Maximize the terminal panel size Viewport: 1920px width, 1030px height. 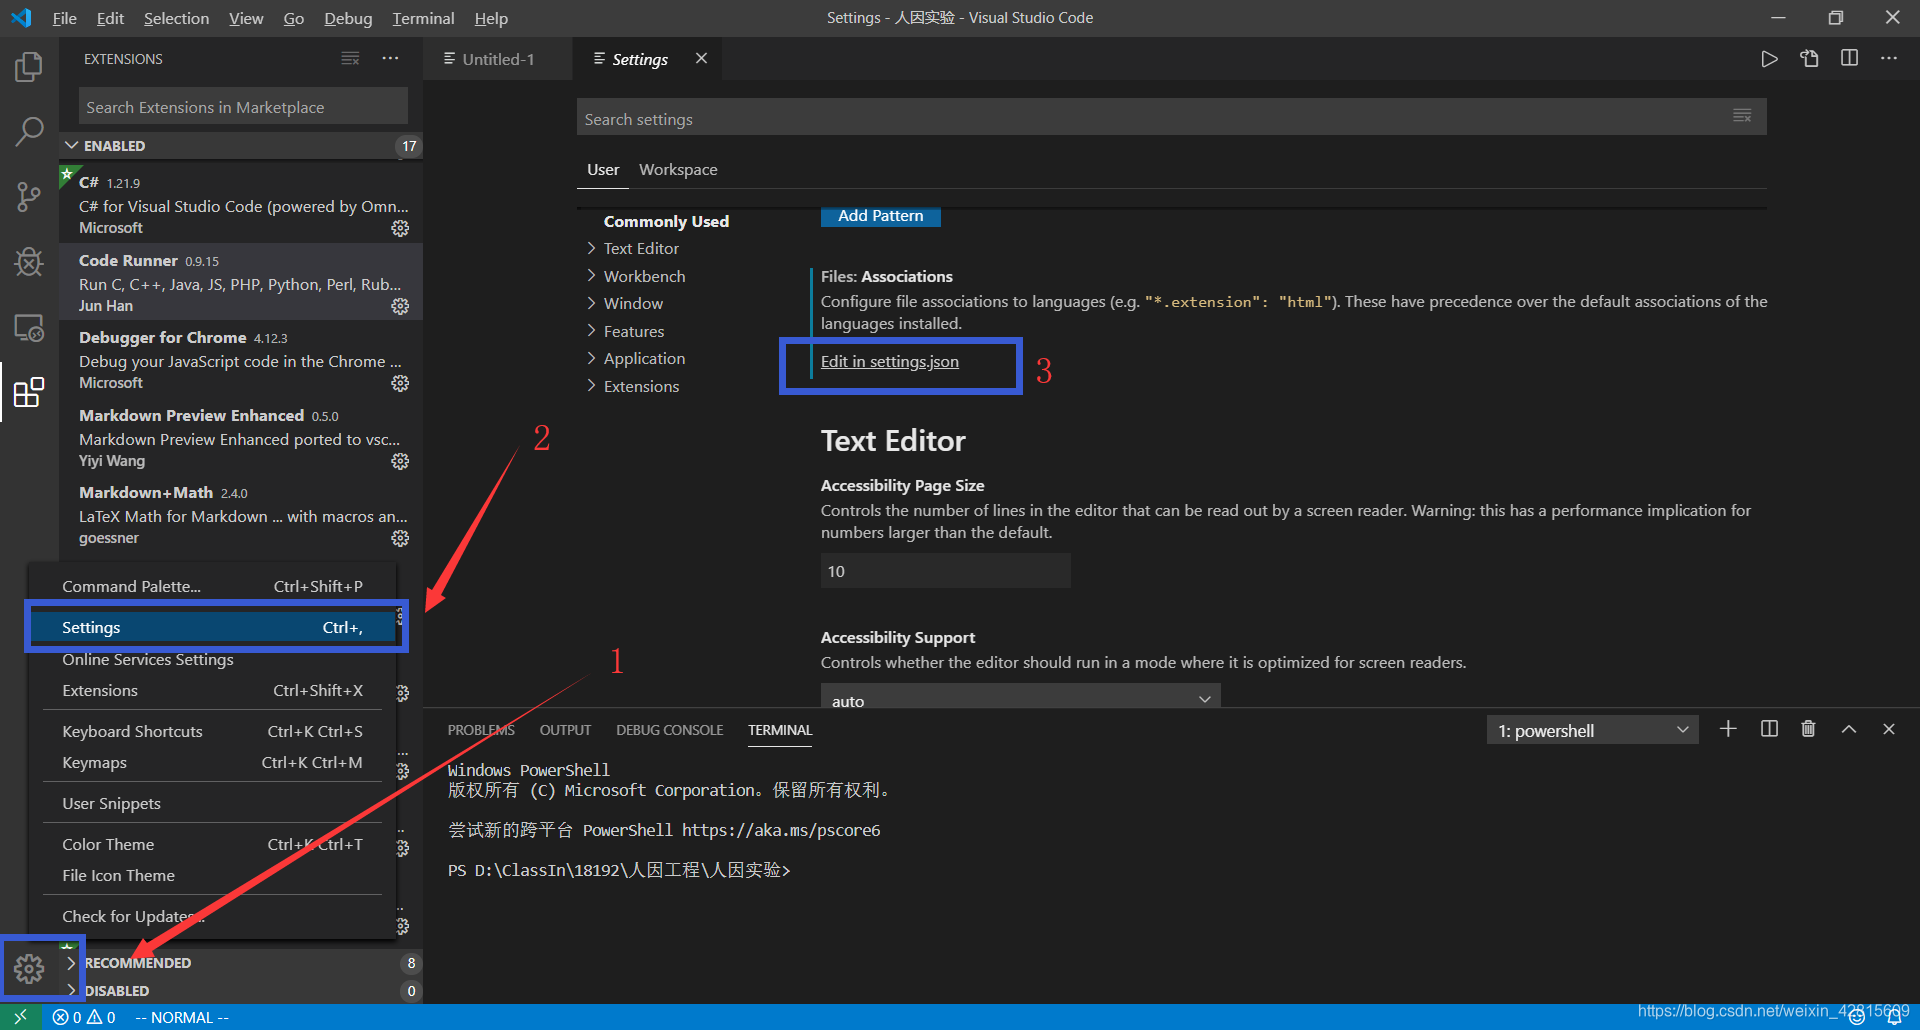1849,729
